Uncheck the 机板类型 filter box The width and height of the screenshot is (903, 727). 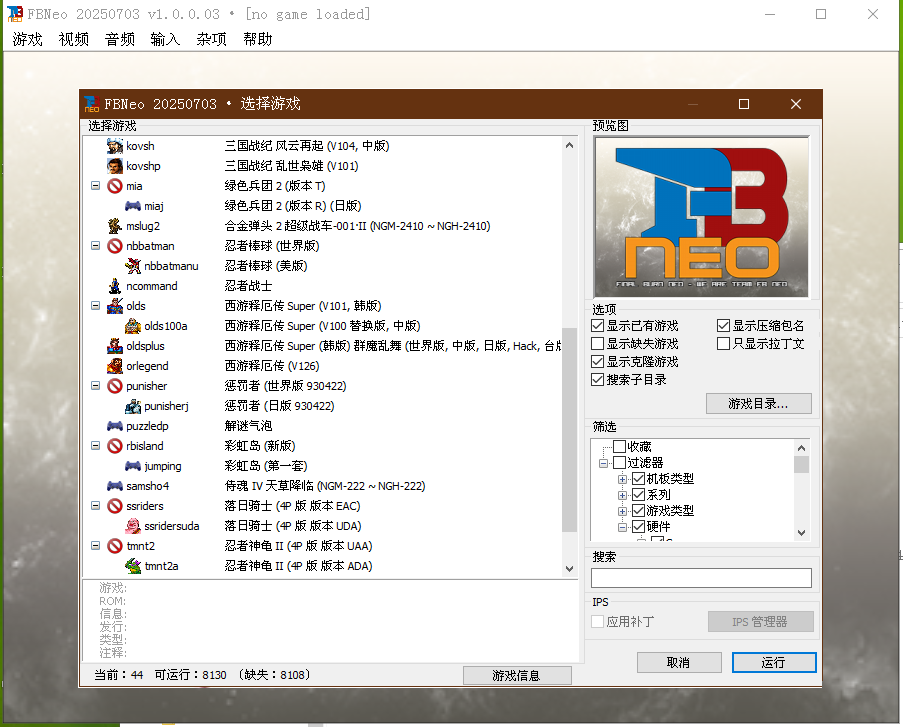(638, 479)
